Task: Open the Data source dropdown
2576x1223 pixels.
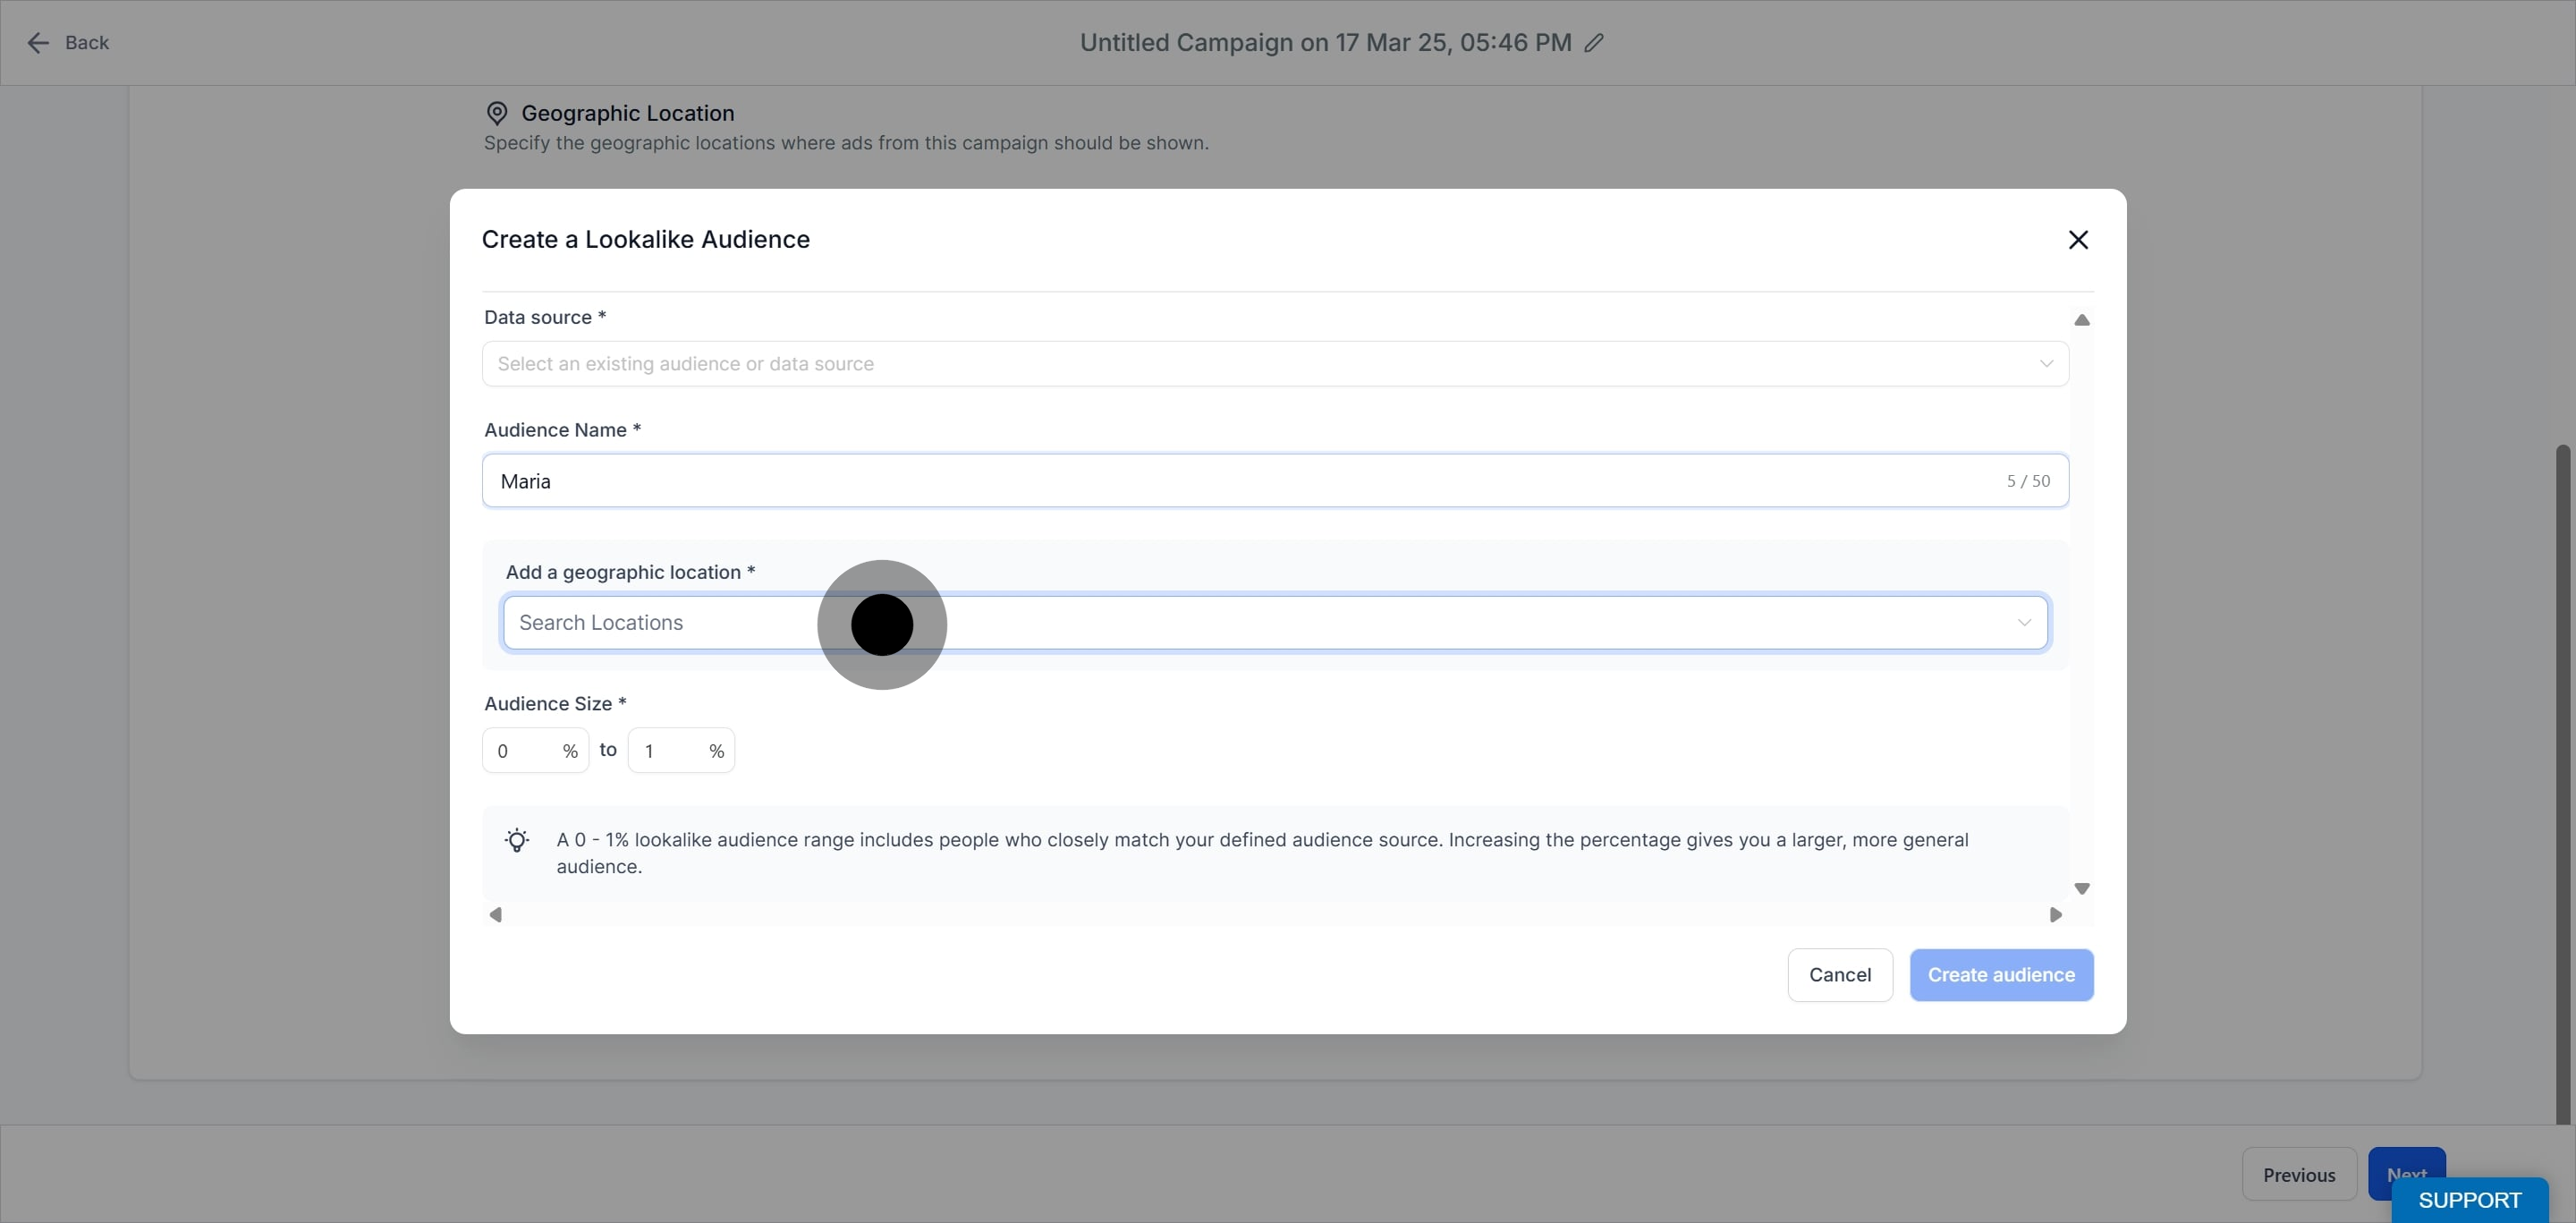Action: [x=1275, y=364]
